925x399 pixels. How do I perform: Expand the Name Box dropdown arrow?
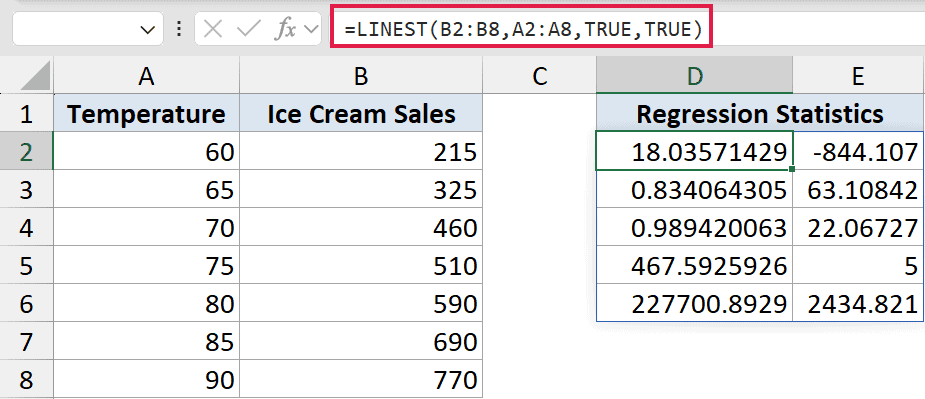pos(147,30)
